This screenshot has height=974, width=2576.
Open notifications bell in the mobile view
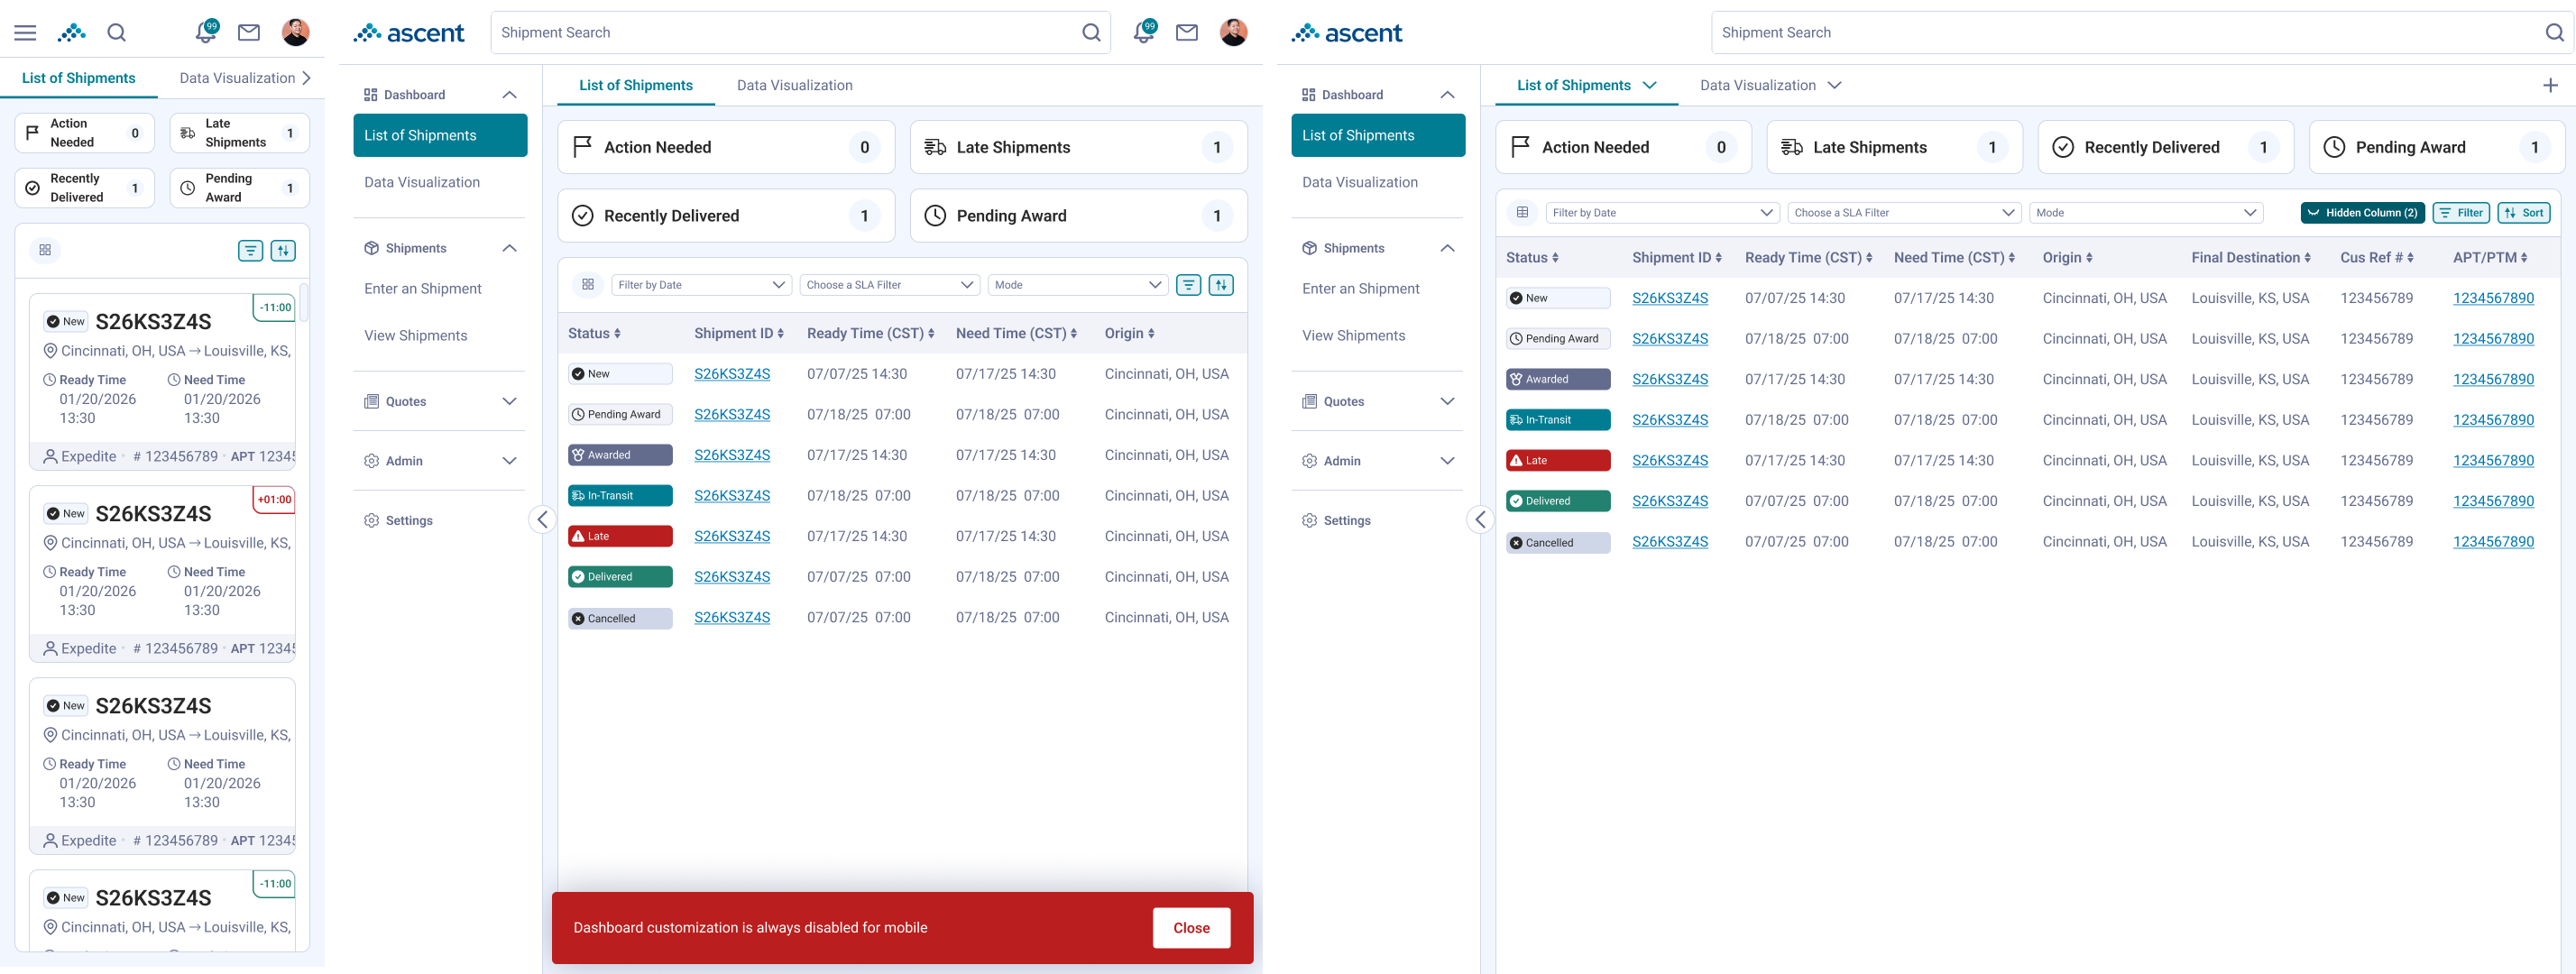coord(206,32)
